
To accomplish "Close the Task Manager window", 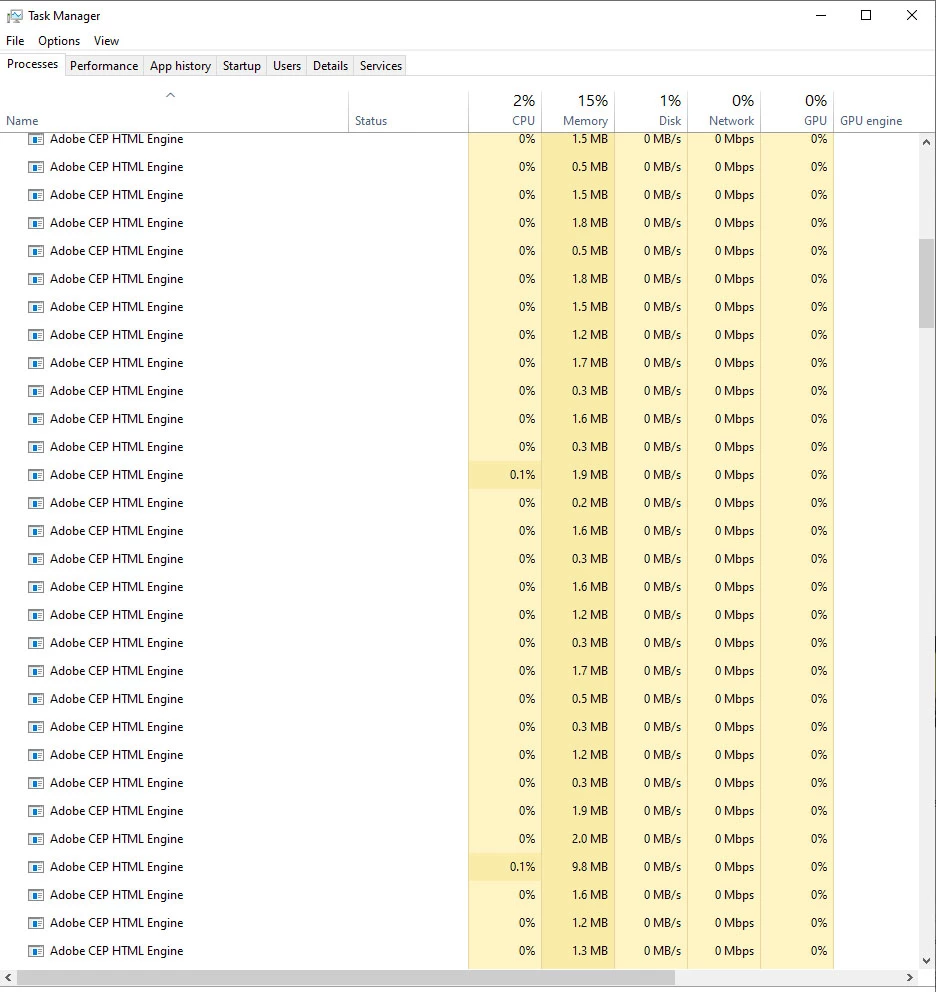I will click(x=911, y=15).
